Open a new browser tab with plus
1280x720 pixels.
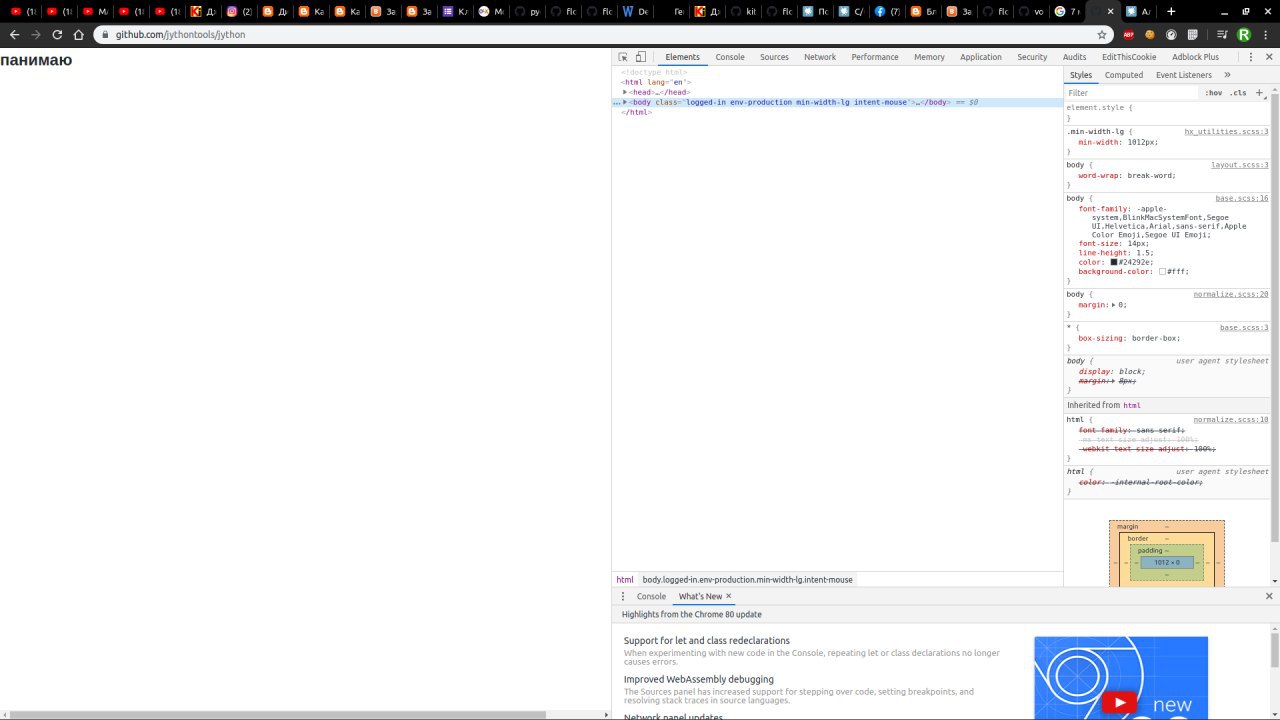point(1171,11)
